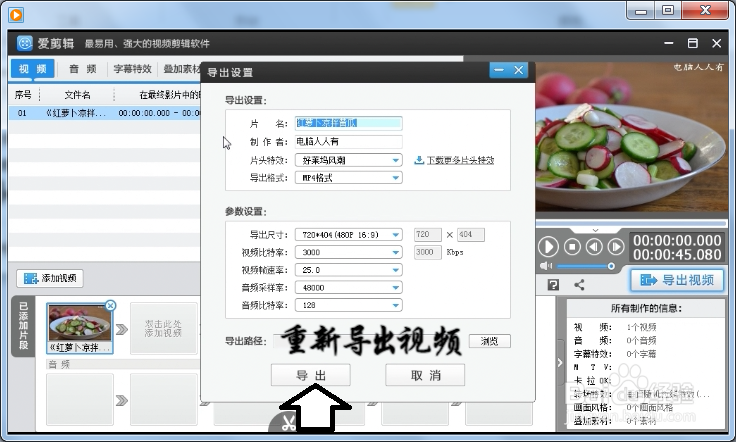Click the share icon below preview
The width and height of the screenshot is (736, 442).
click(x=579, y=285)
